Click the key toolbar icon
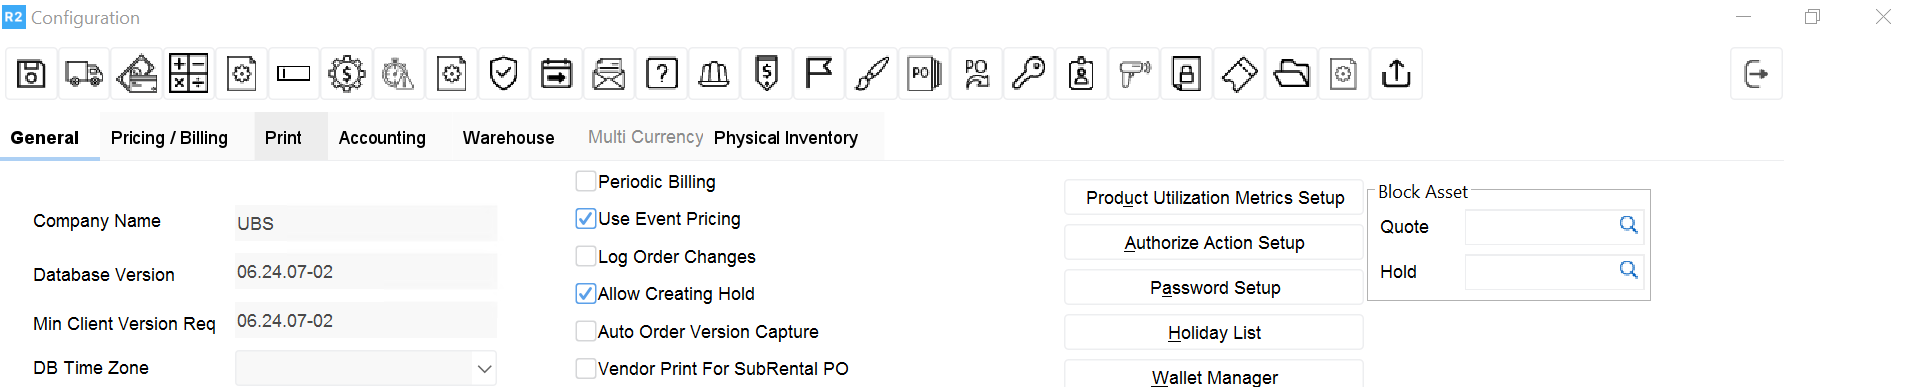The height and width of the screenshot is (387, 1920). [1028, 74]
